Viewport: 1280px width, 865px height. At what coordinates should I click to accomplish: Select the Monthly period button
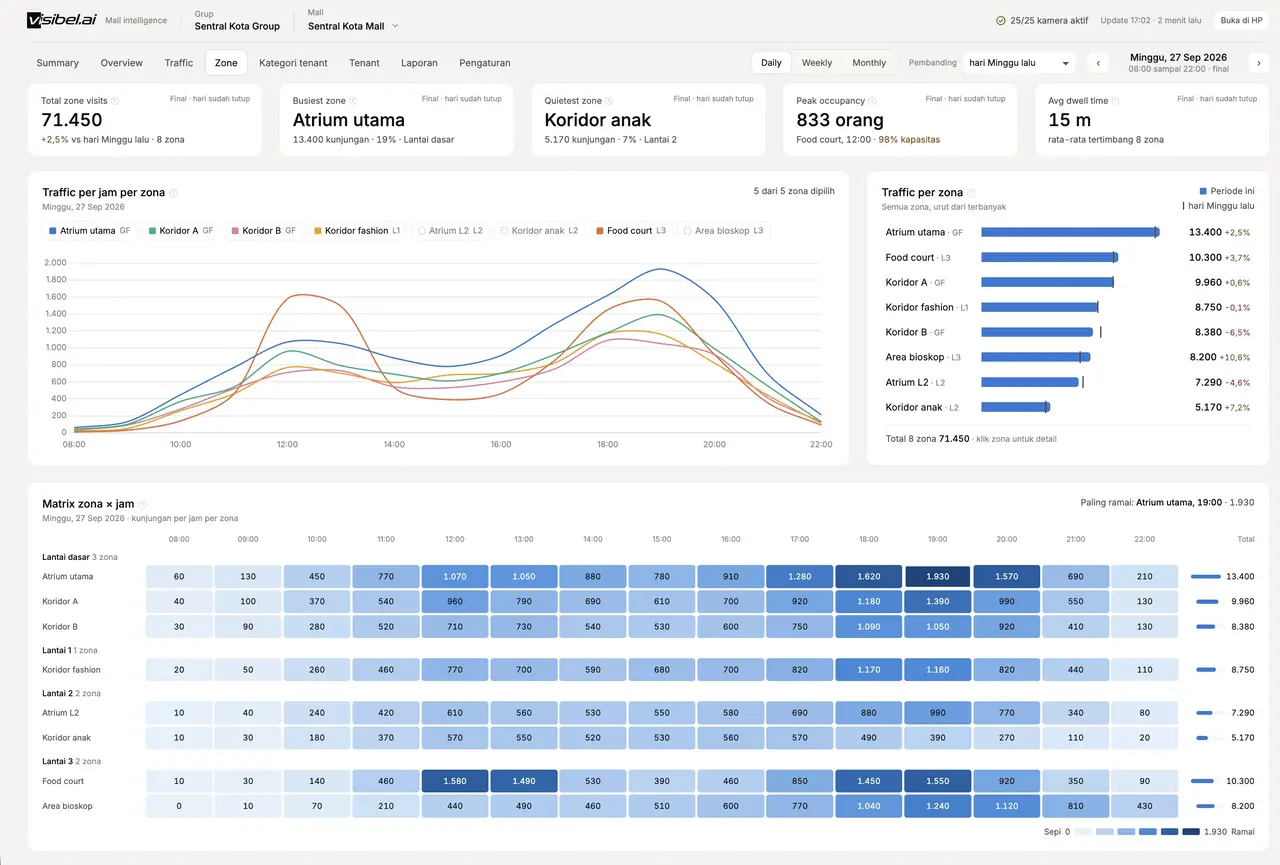coord(869,63)
